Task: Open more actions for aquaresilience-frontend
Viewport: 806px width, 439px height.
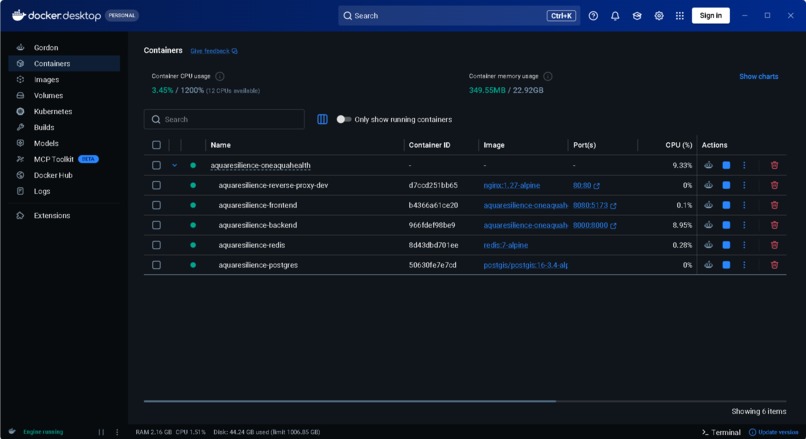Action: point(744,205)
